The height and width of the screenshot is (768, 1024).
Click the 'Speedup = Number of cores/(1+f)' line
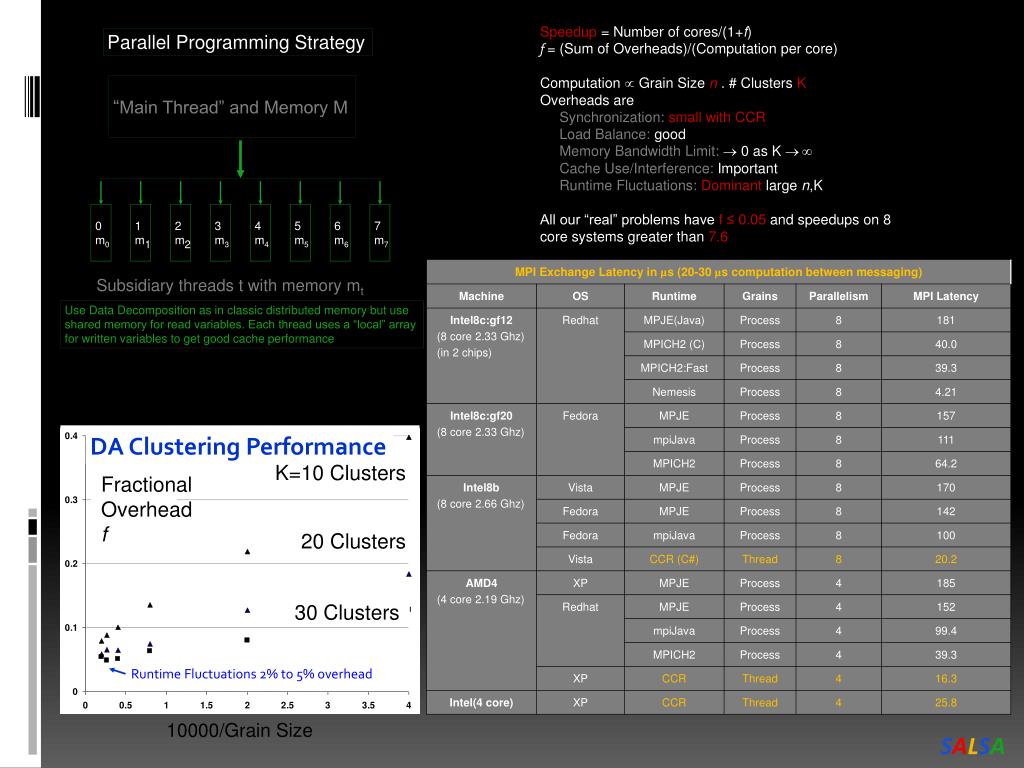[x=645, y=32]
